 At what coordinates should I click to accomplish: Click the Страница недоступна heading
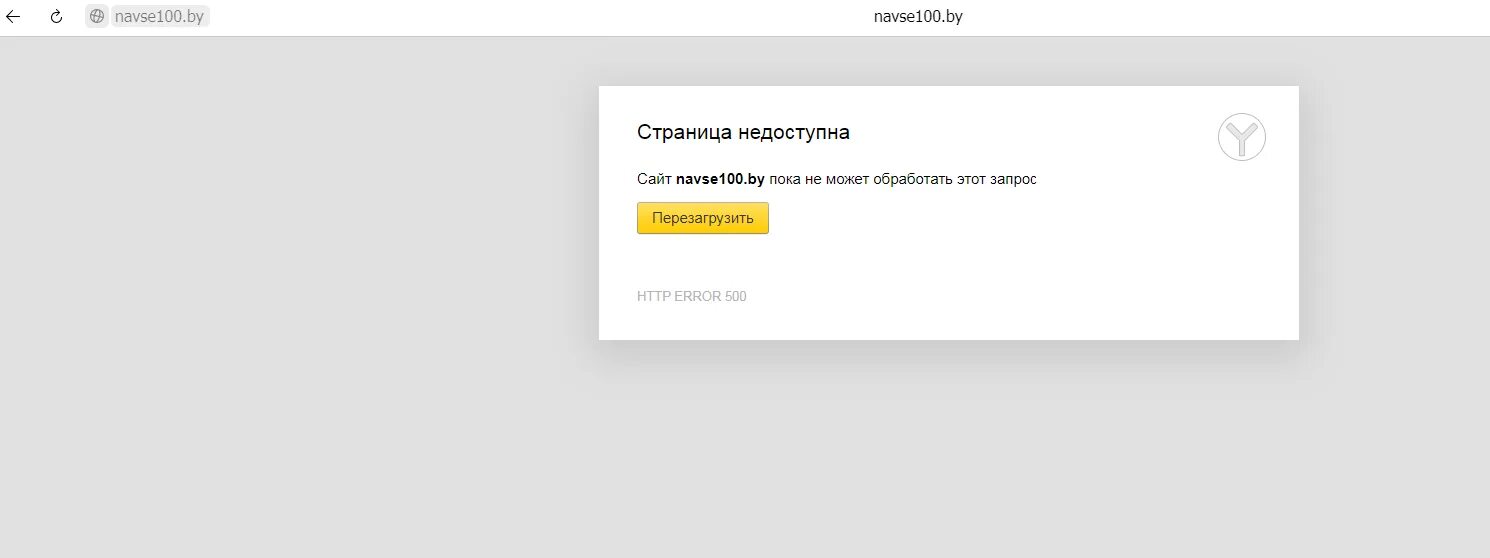click(x=744, y=132)
